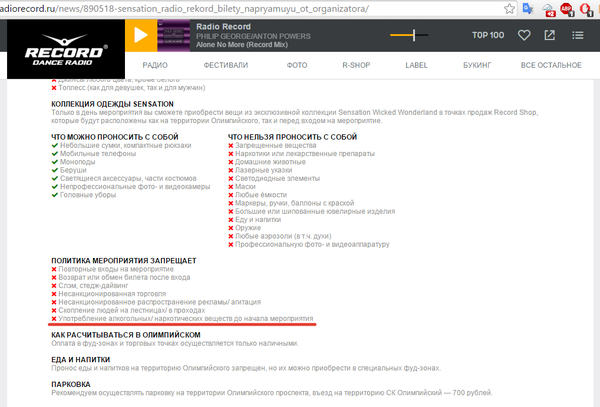Bookmark this page with the star icon
Viewport: 600px width, 407px height.
tap(509, 8)
